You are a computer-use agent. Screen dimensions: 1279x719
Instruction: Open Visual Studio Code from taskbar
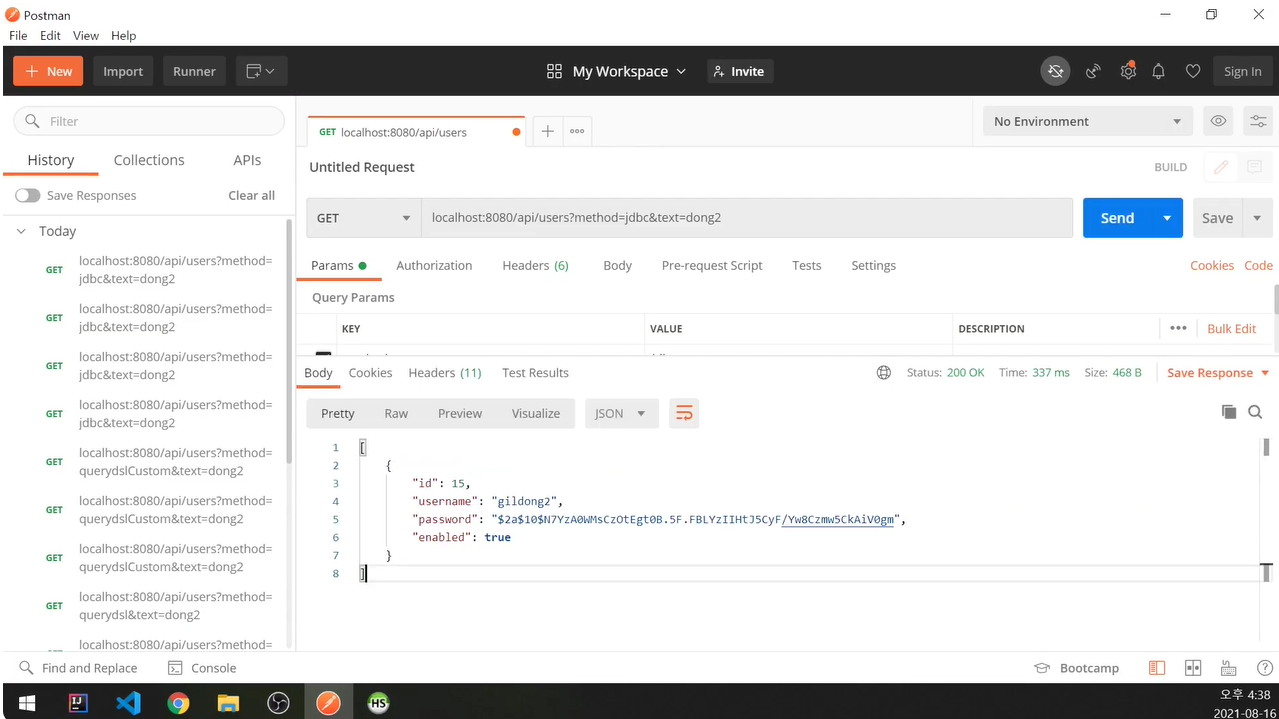pyautogui.click(x=128, y=703)
